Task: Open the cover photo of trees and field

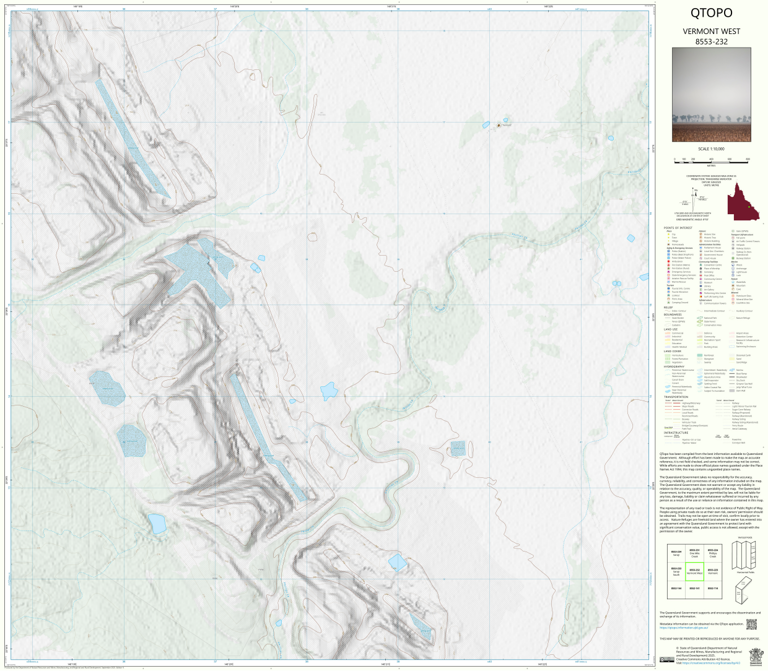Action: 711,95
